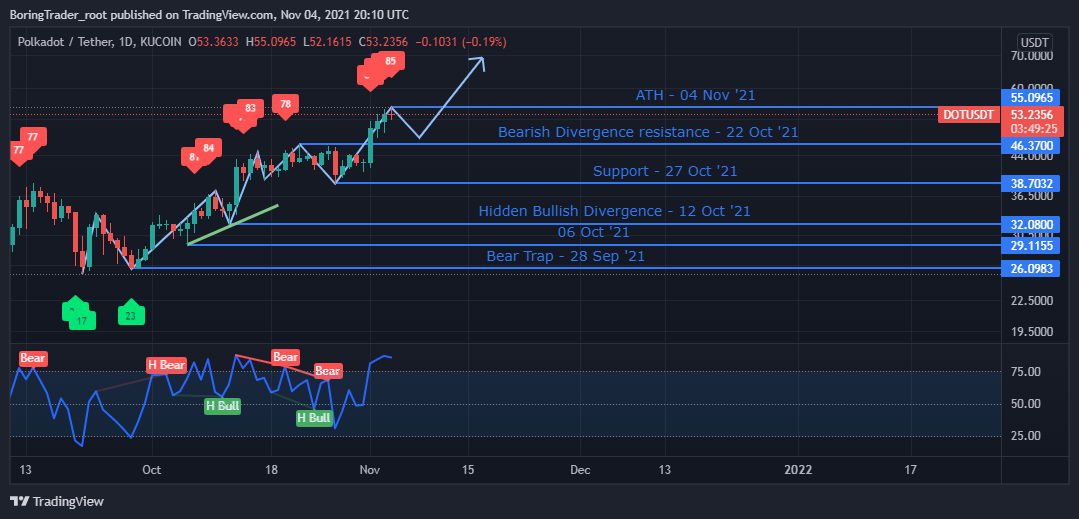
Task: Click the Dec label on the time axis
Action: 580,469
